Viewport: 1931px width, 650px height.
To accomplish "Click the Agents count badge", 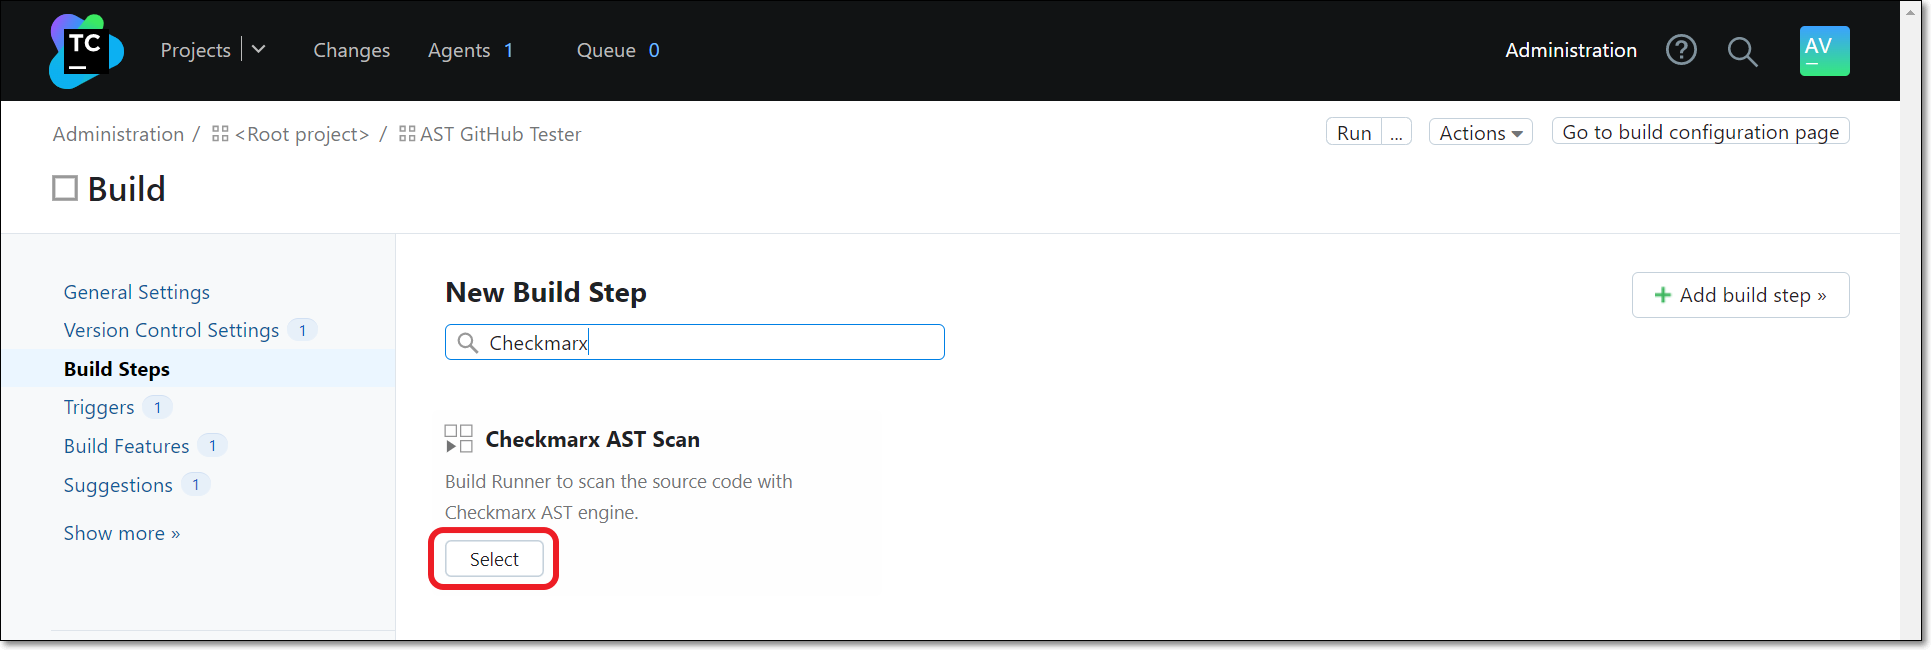I will point(509,50).
